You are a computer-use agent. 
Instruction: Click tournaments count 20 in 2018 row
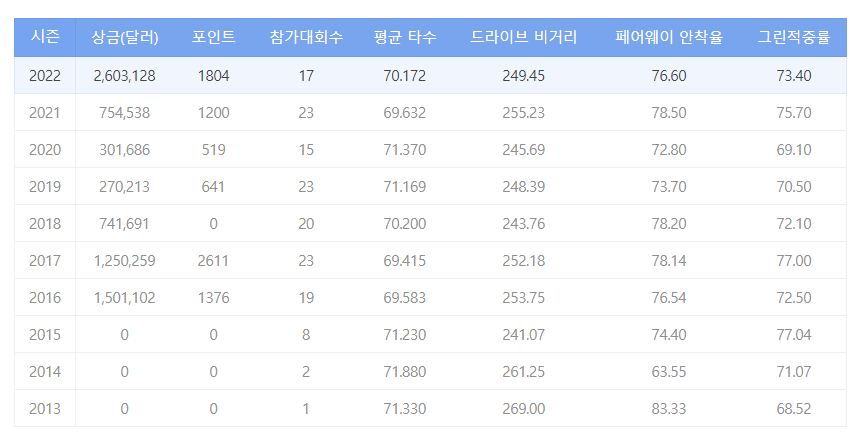(306, 223)
